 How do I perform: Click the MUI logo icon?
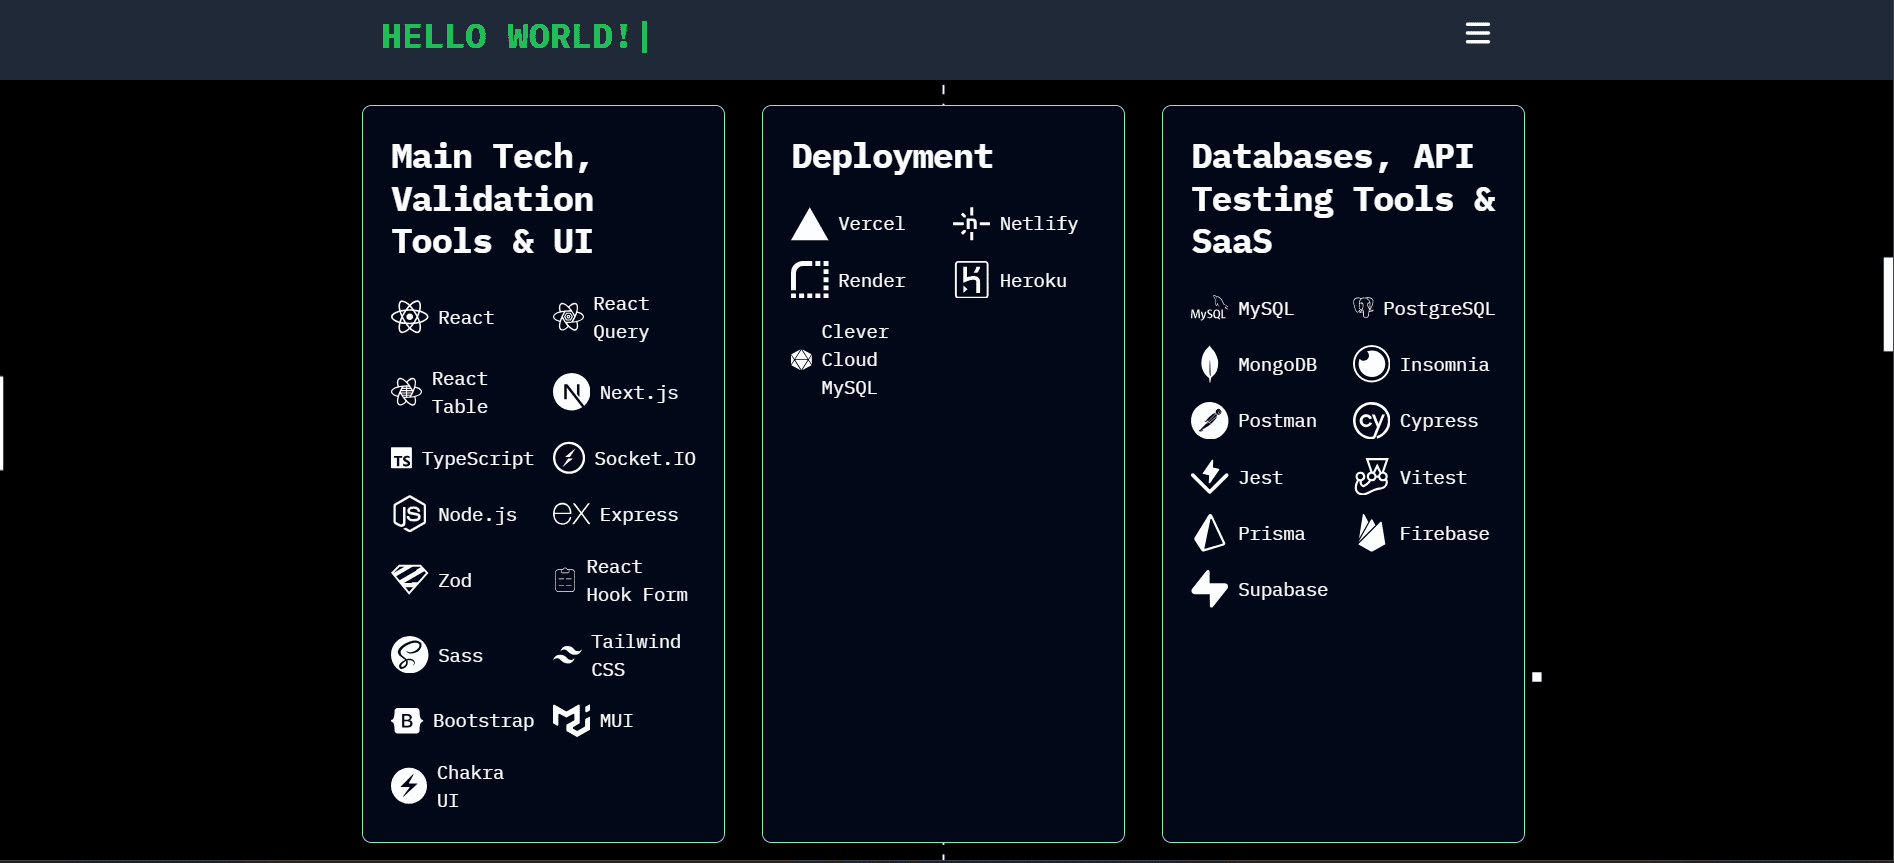571,720
